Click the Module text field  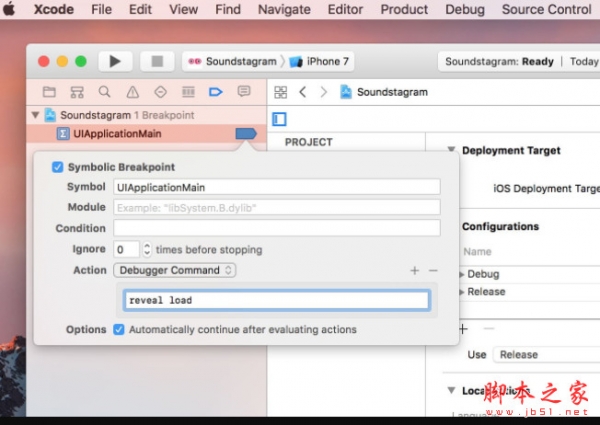pos(277,207)
